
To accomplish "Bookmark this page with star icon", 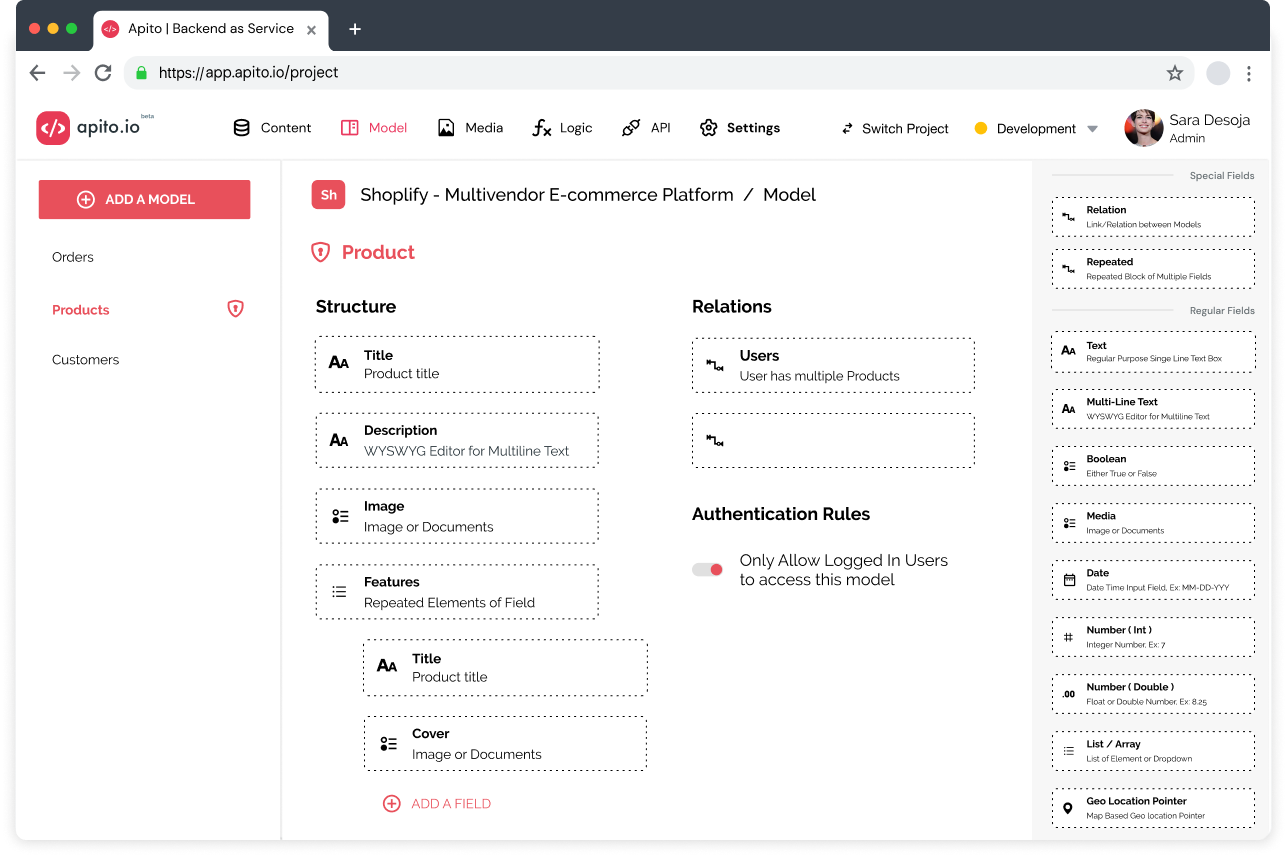I will (x=1175, y=73).
